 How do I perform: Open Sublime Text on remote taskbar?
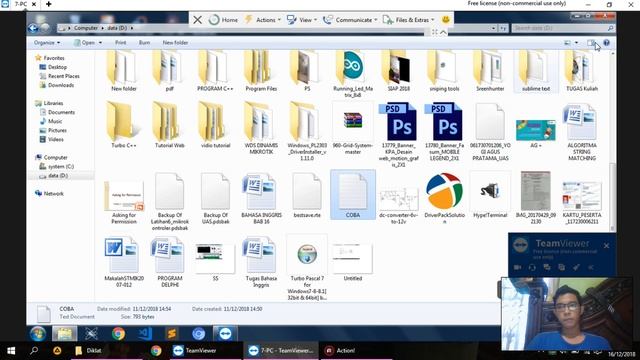172,333
